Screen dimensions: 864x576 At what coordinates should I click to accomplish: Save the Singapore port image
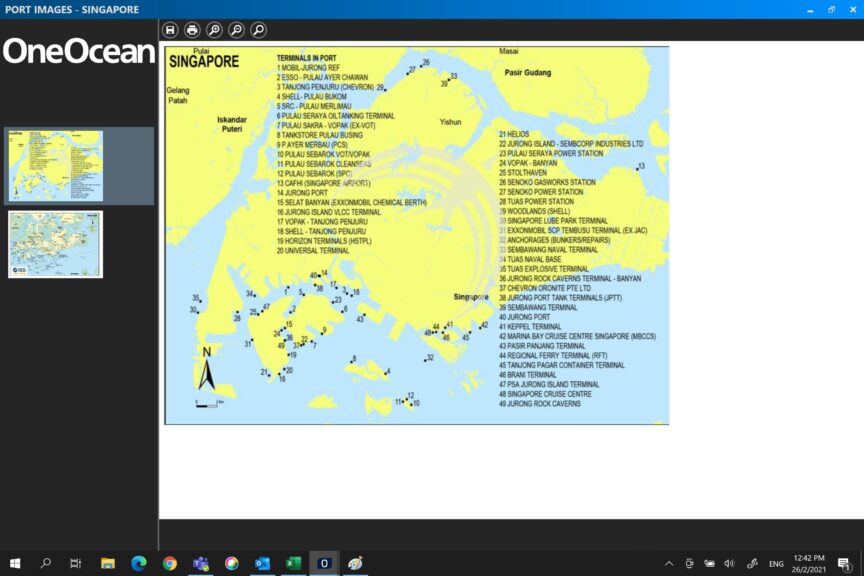170,30
